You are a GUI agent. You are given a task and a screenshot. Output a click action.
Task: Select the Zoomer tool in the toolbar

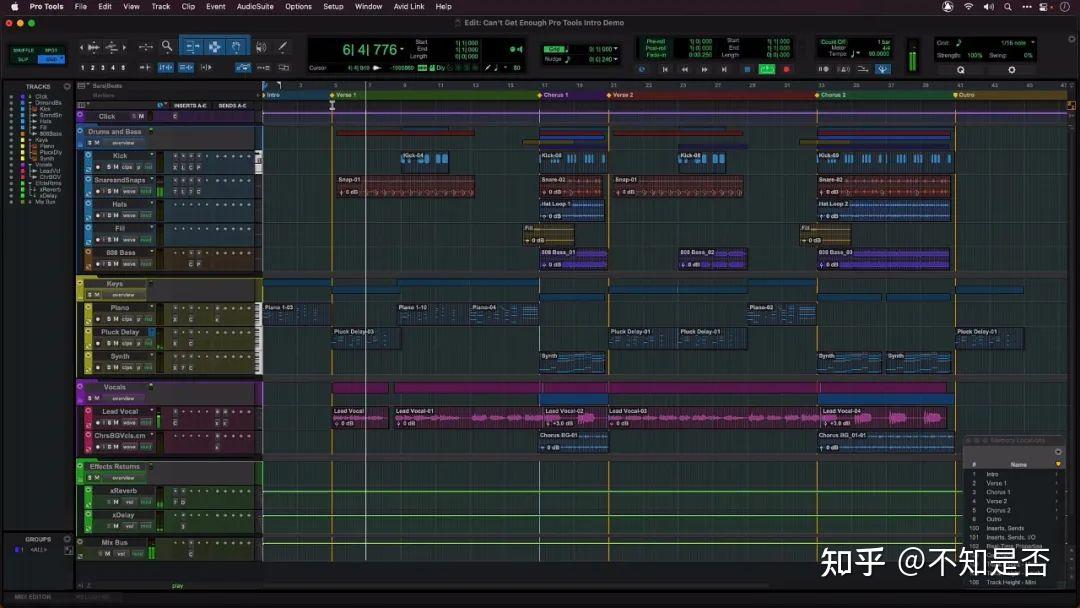[167, 47]
